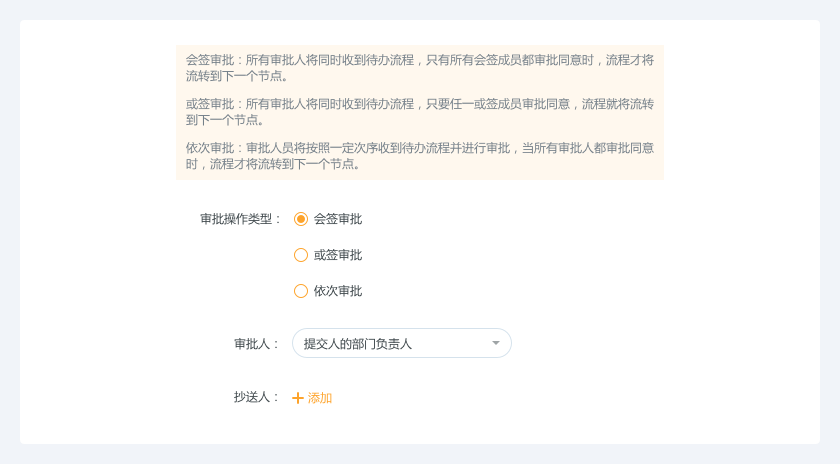840x464 pixels.
Task: Click the 依次审批 option label text
Action: 338,291
